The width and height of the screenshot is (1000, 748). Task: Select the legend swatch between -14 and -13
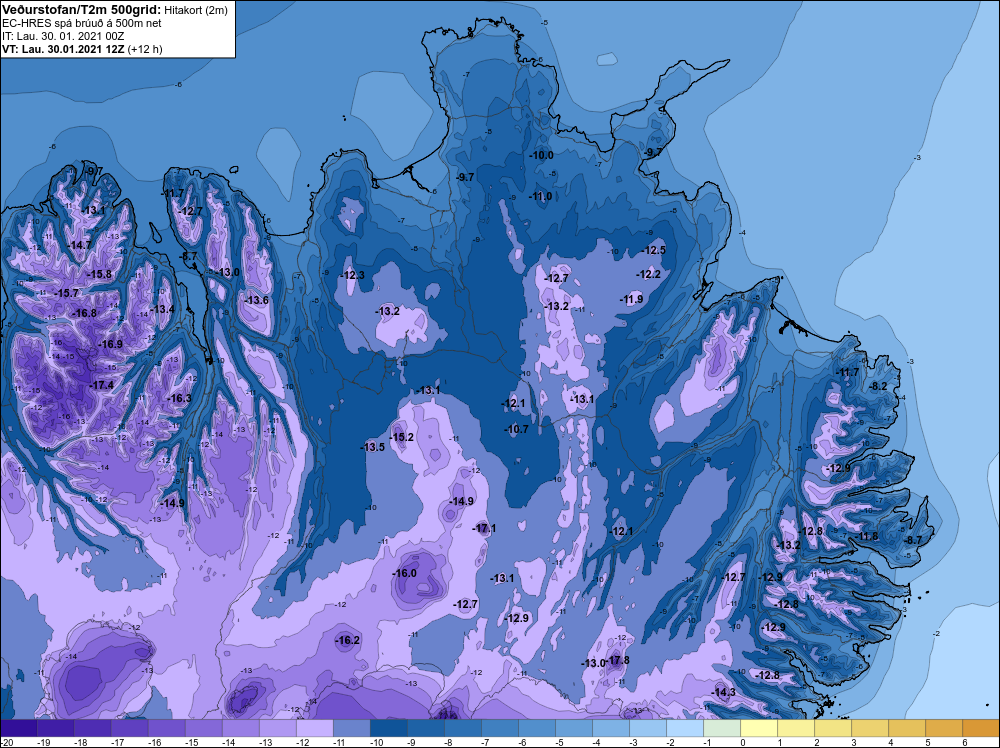pos(240,728)
